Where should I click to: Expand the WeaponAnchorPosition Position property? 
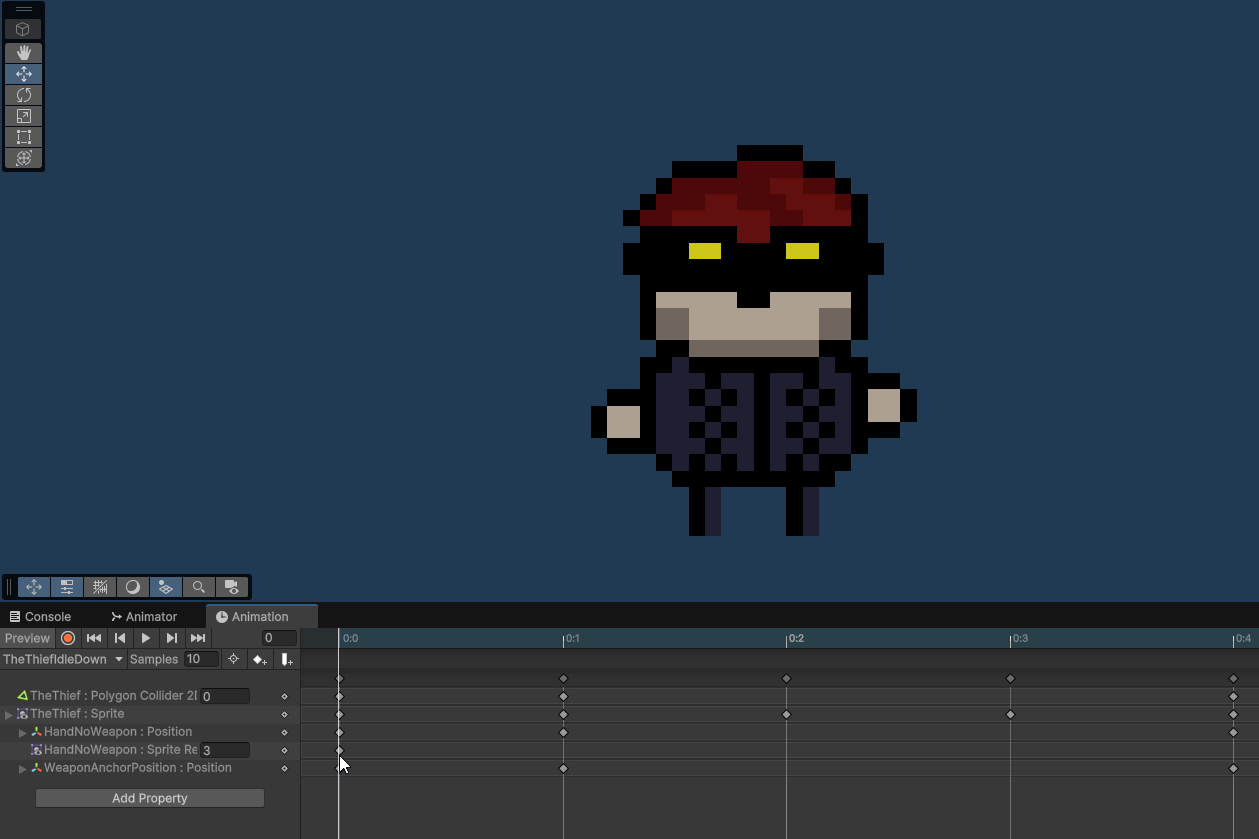pos(21,767)
